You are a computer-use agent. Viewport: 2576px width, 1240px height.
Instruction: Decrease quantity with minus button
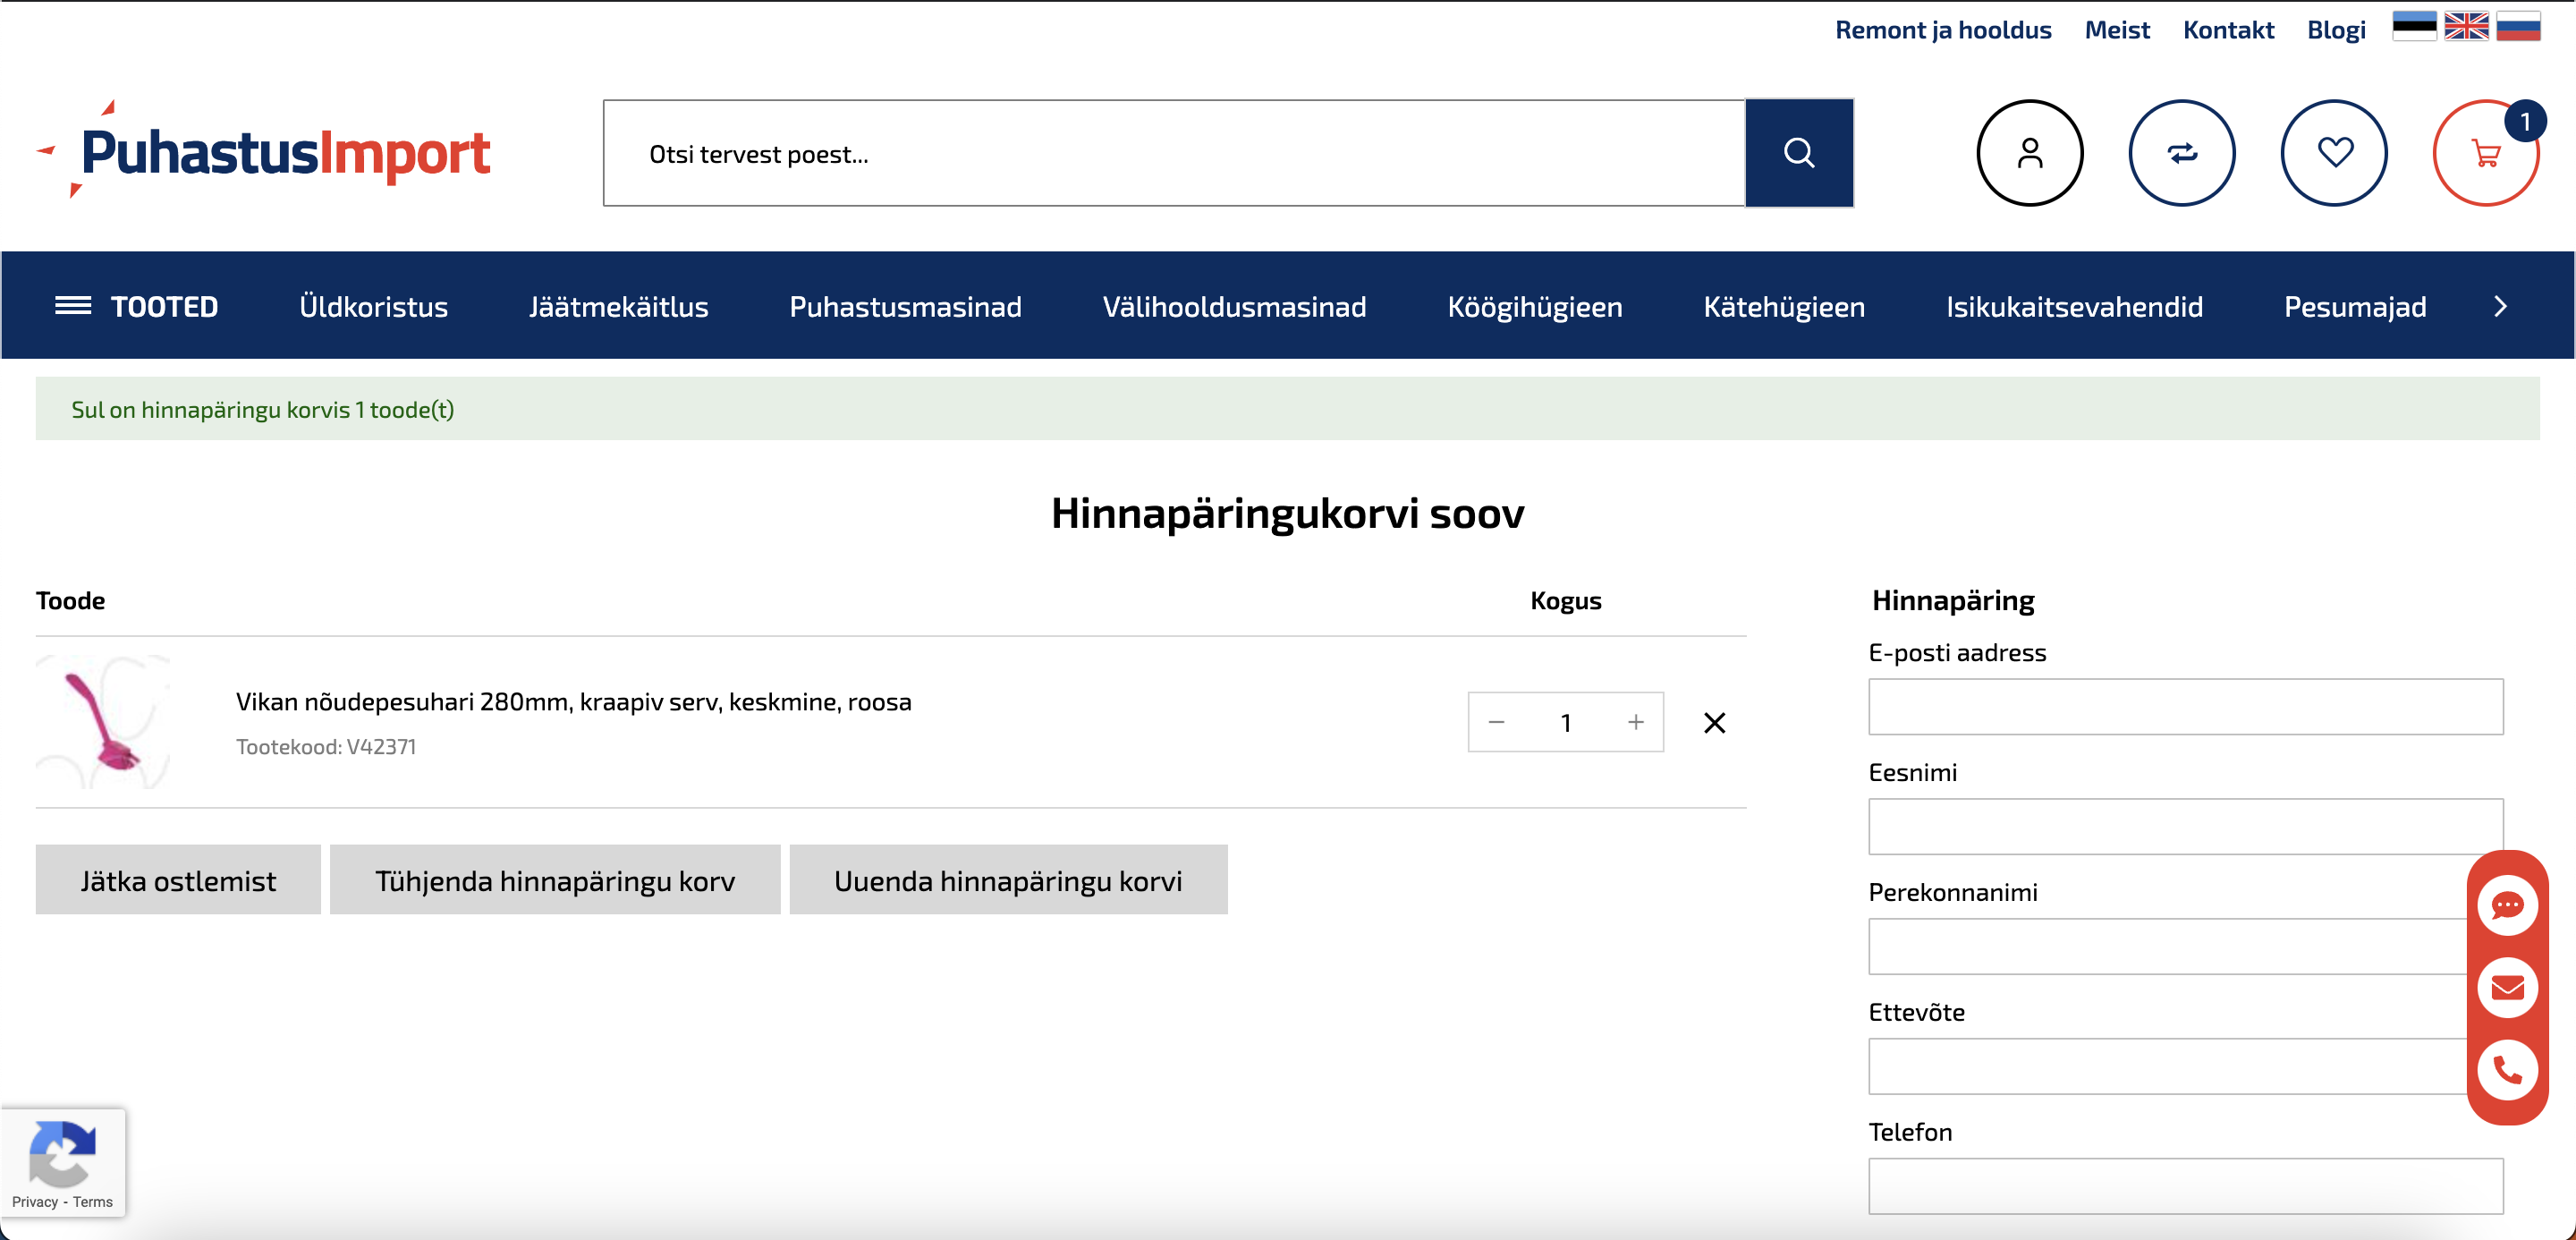point(1496,722)
